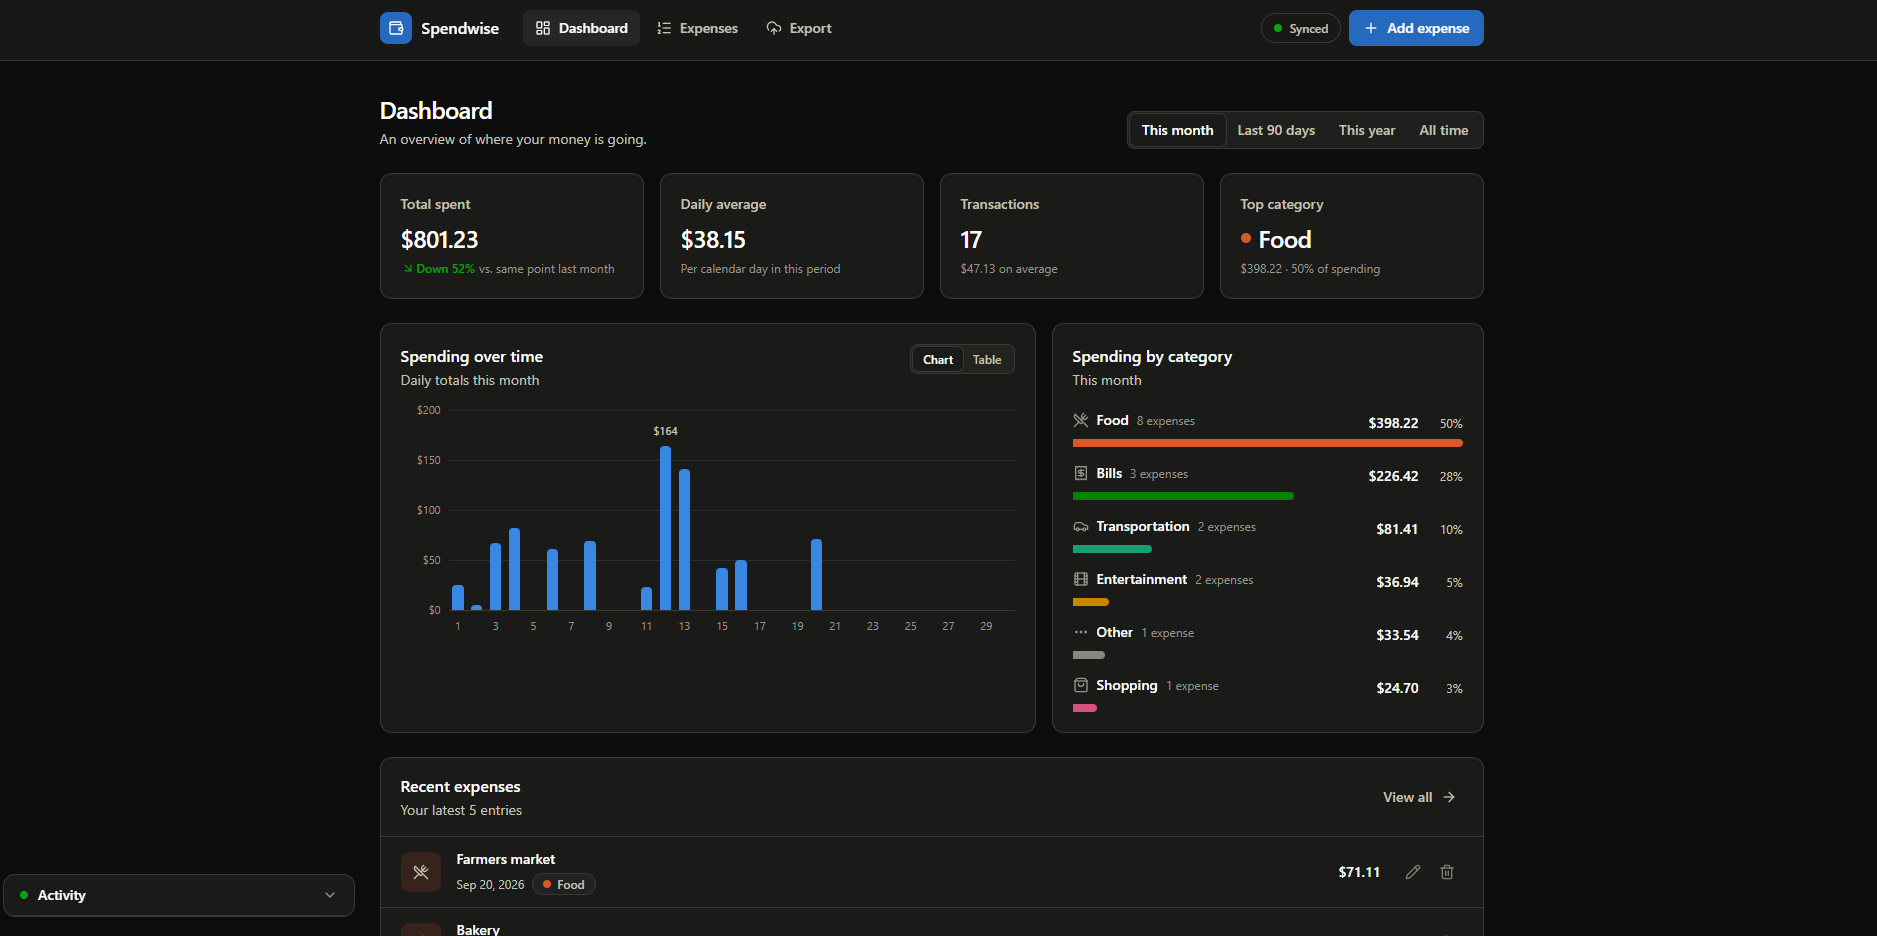The image size is (1877, 936).
Task: Click the $226.42 Bills amount
Action: (x=1393, y=476)
